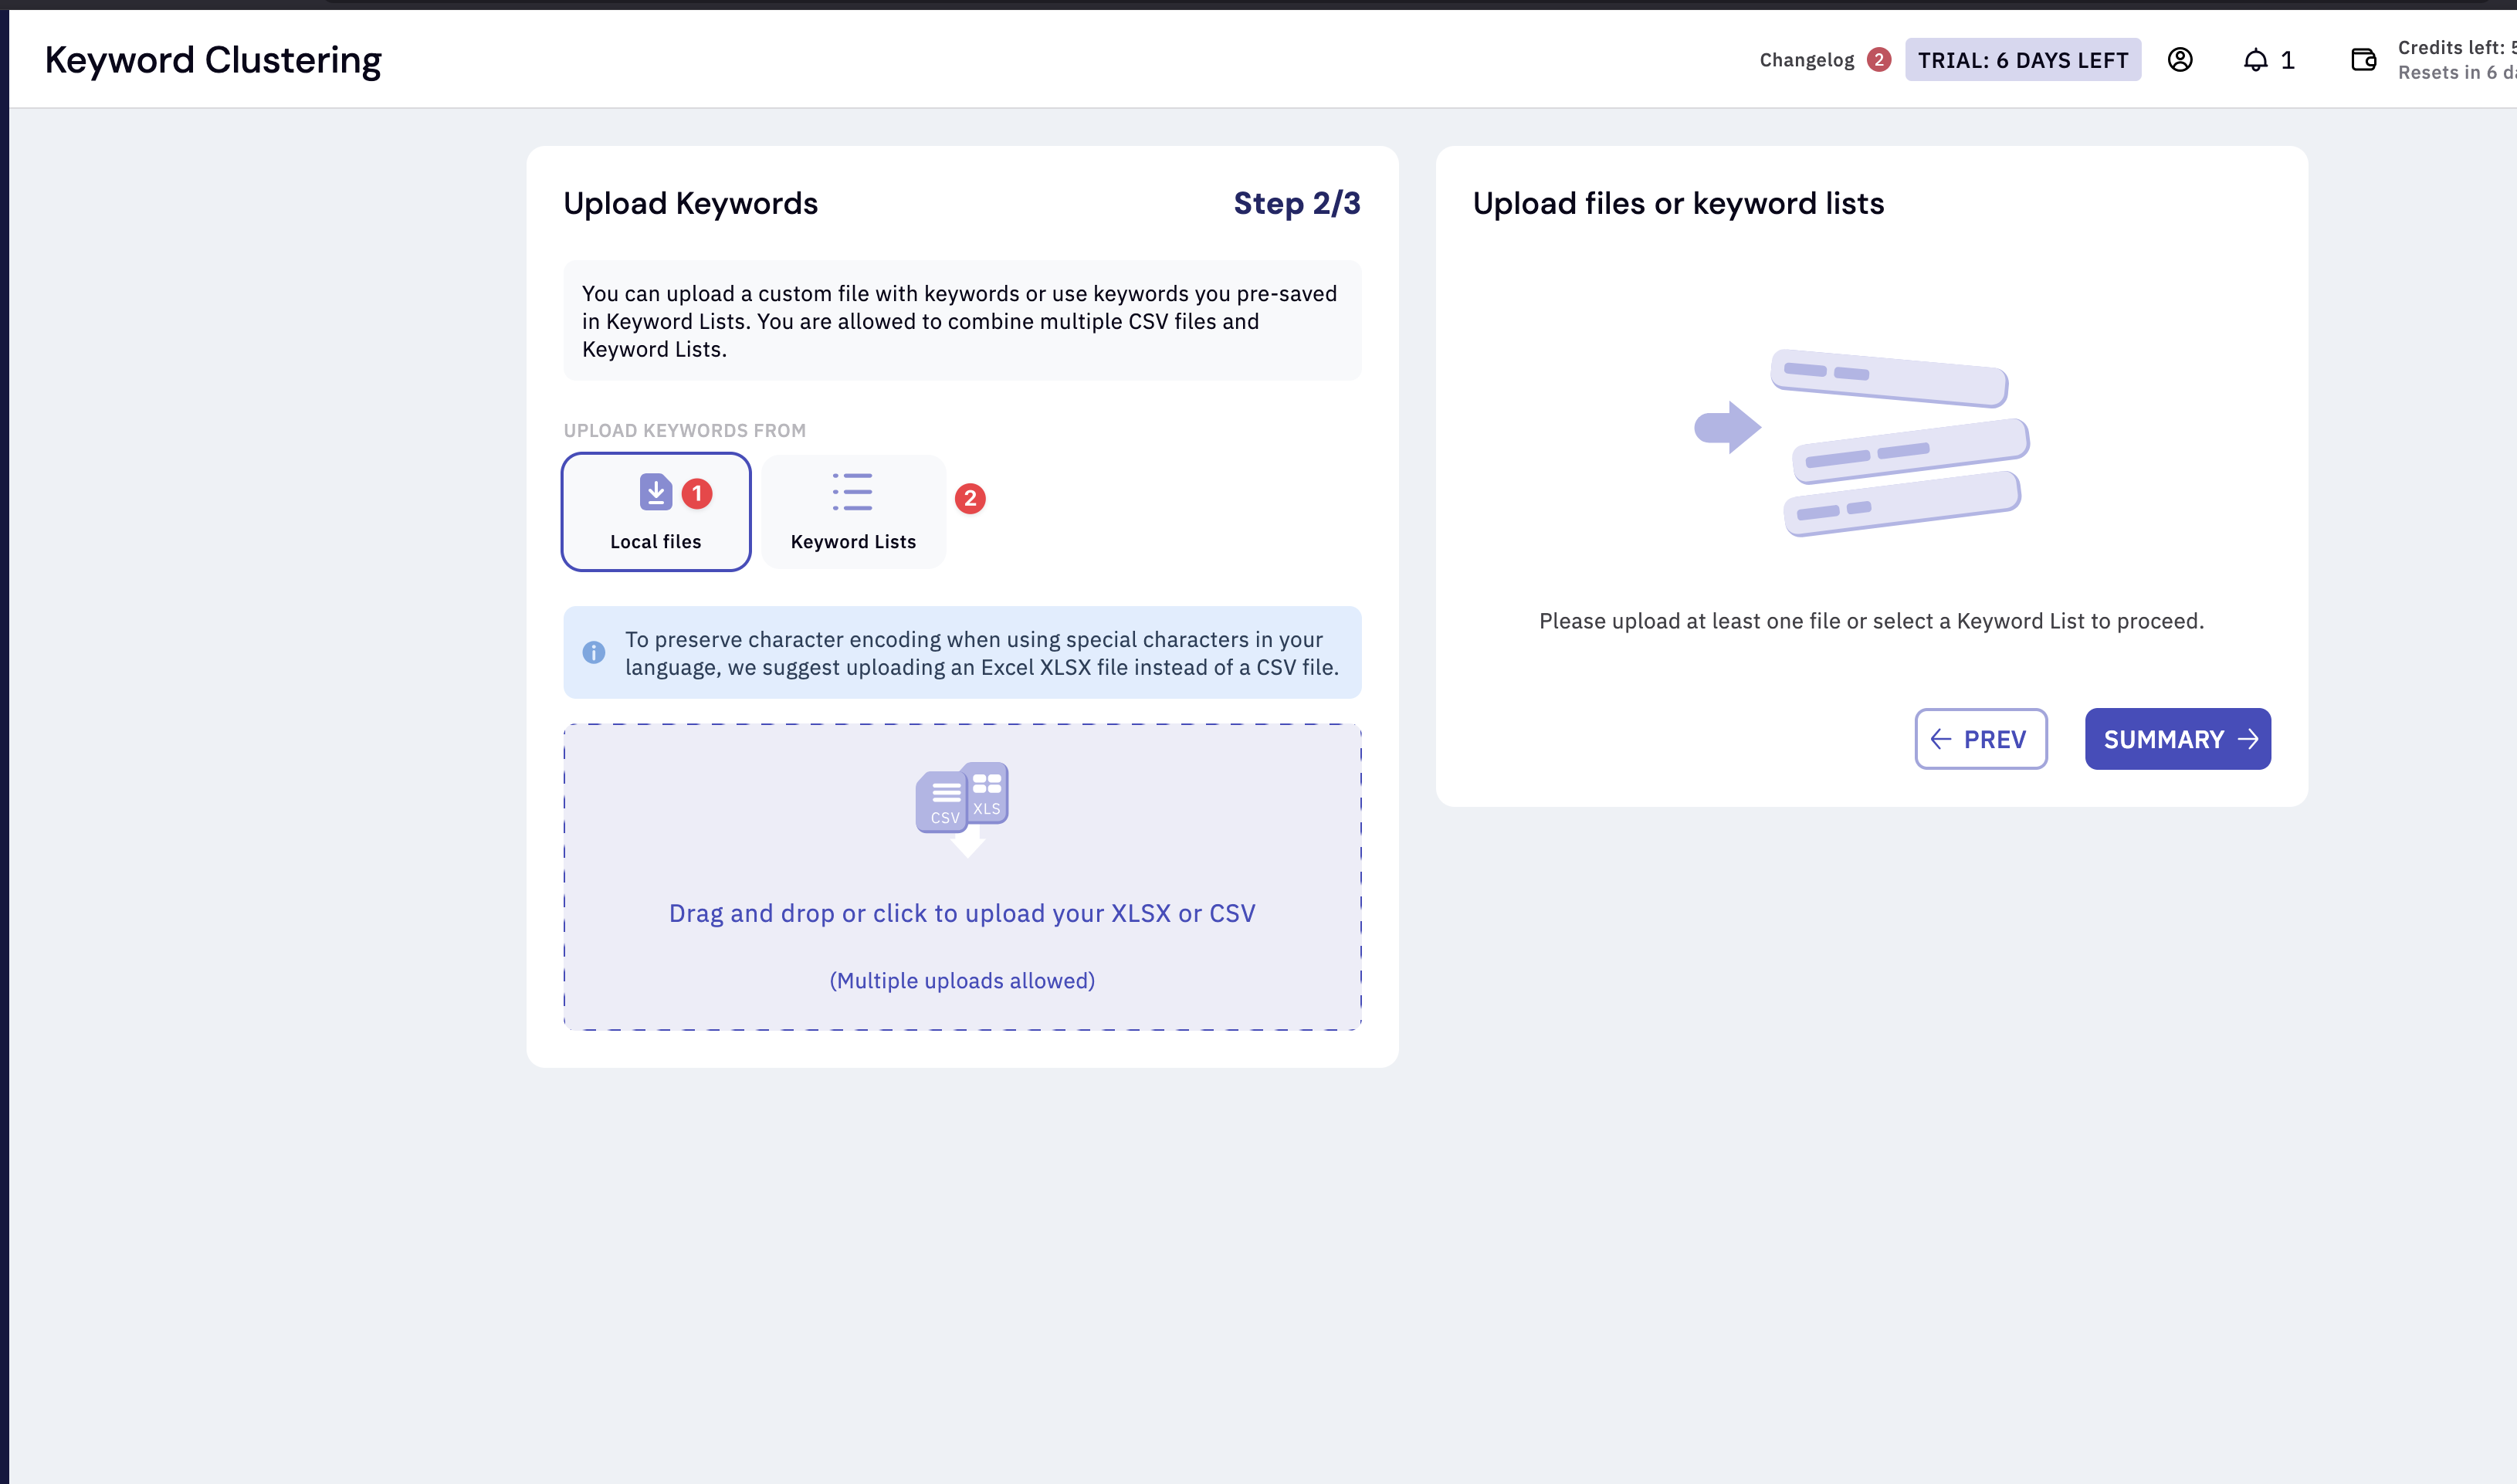Click the CSV XLS file upload icon

point(962,800)
